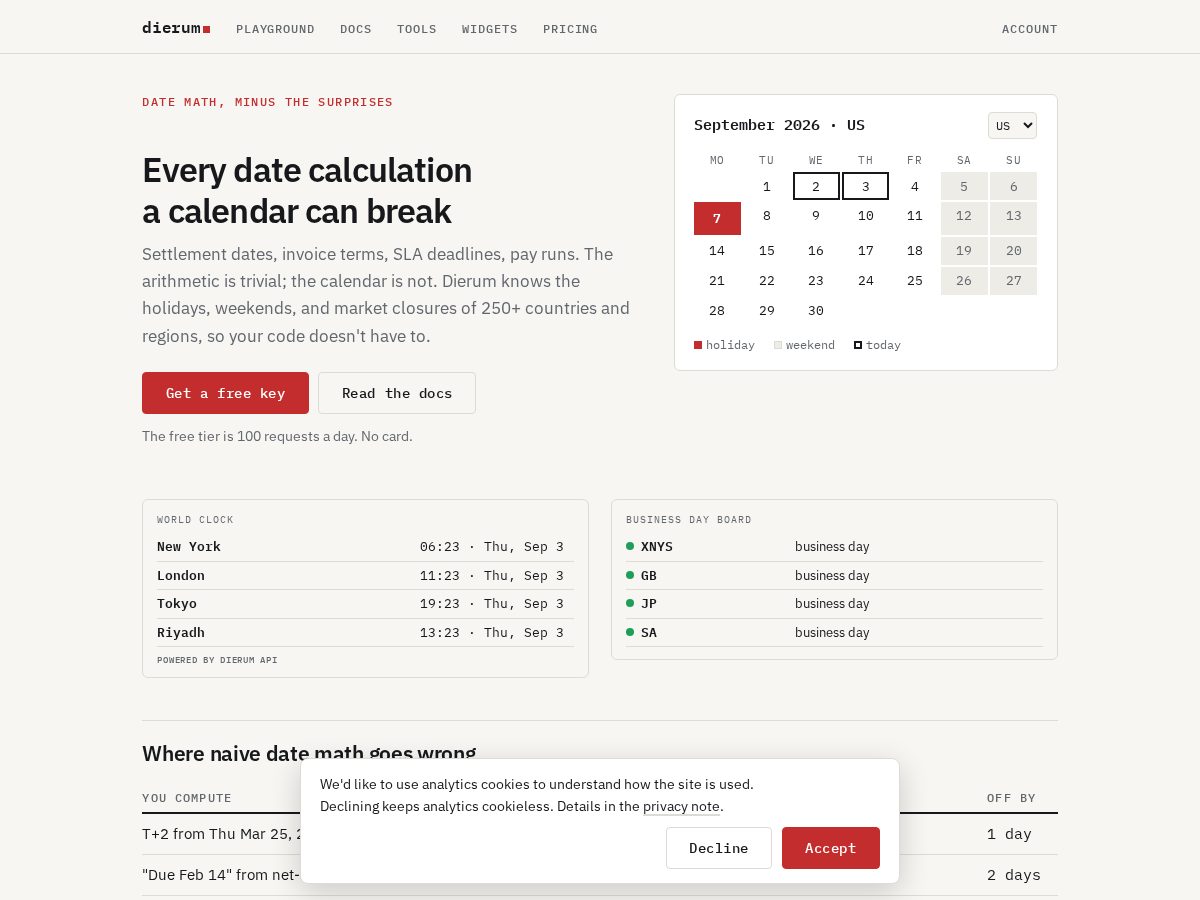The image size is (1200, 900).
Task: Select September 3 in the calendar
Action: [865, 186]
